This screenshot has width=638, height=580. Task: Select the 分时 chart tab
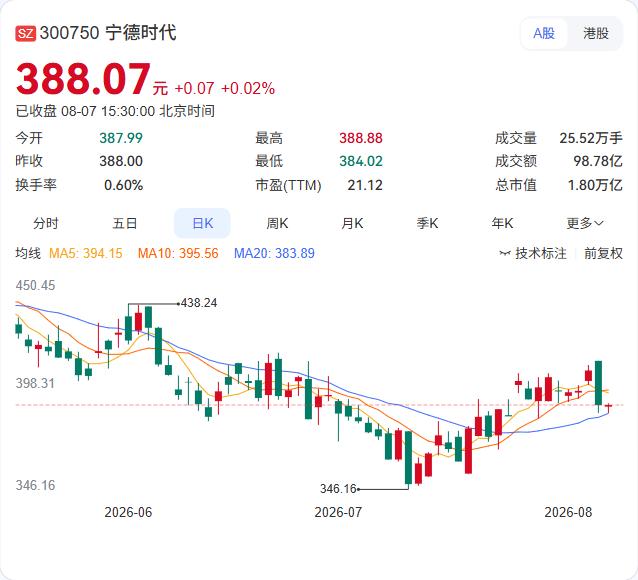(x=46, y=223)
